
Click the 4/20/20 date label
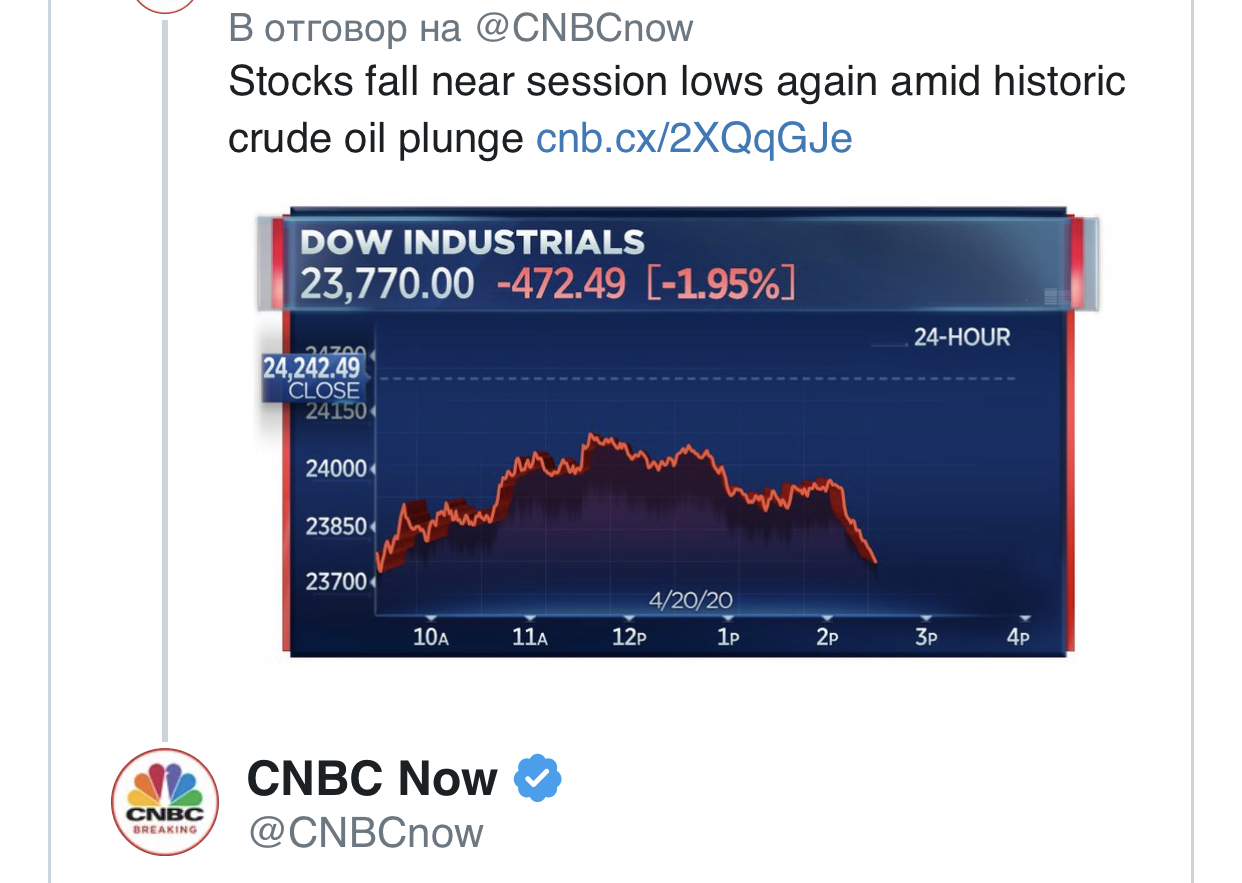[690, 600]
